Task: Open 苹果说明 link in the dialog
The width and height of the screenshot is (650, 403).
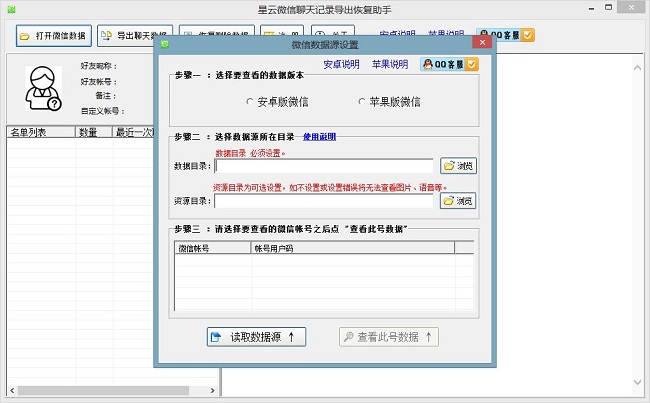Action: point(390,64)
